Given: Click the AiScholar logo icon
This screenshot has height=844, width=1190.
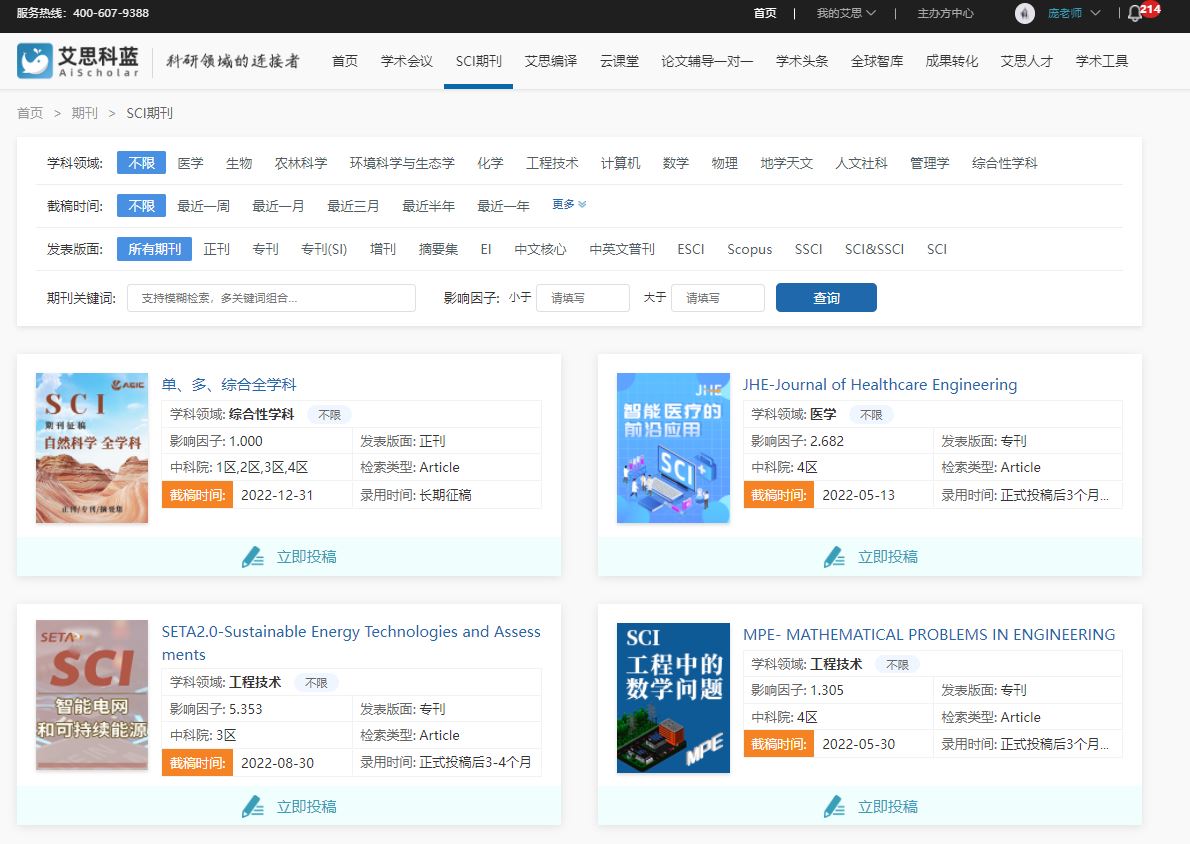Looking at the screenshot, I should (x=35, y=61).
